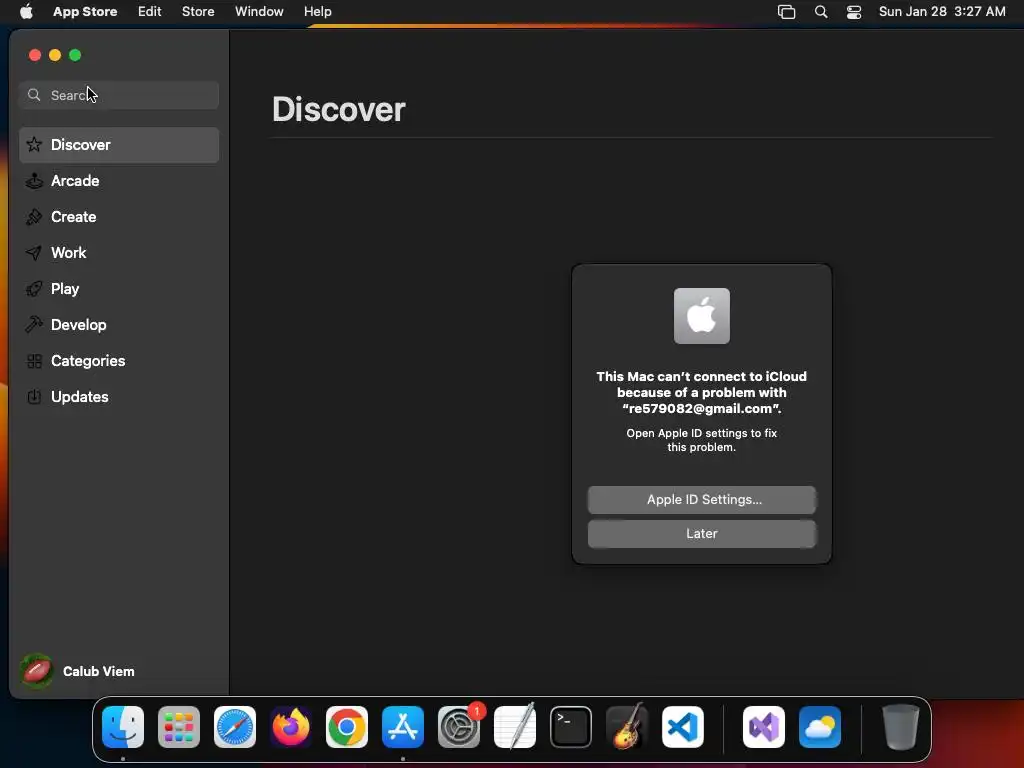Image resolution: width=1024 pixels, height=768 pixels.
Task: Click the Apple logo in the dialog
Action: [x=701, y=316]
